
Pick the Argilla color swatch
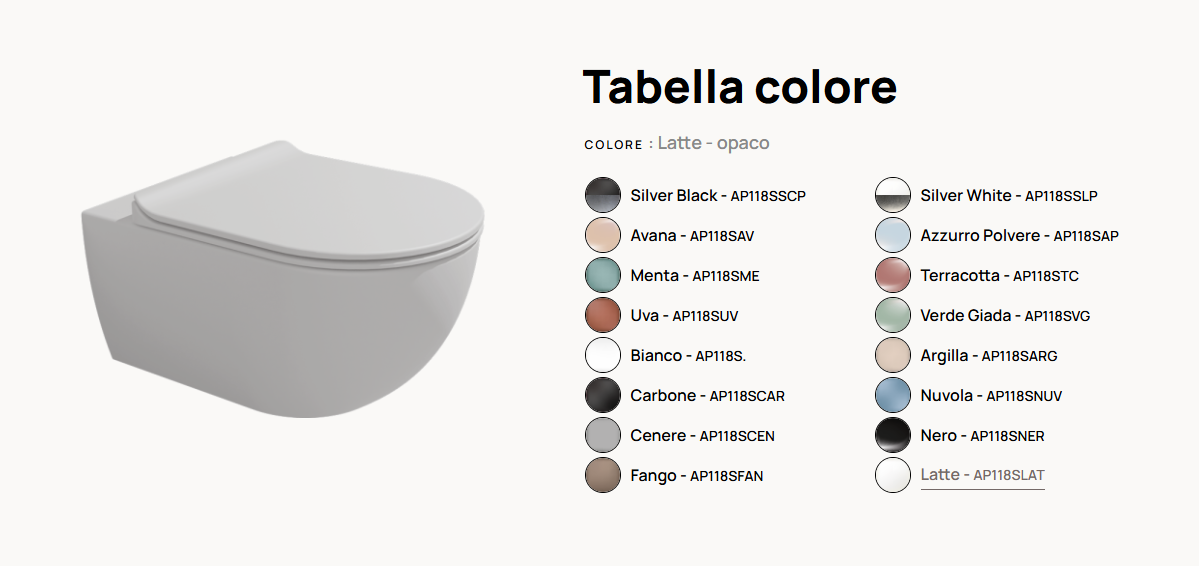coord(893,355)
